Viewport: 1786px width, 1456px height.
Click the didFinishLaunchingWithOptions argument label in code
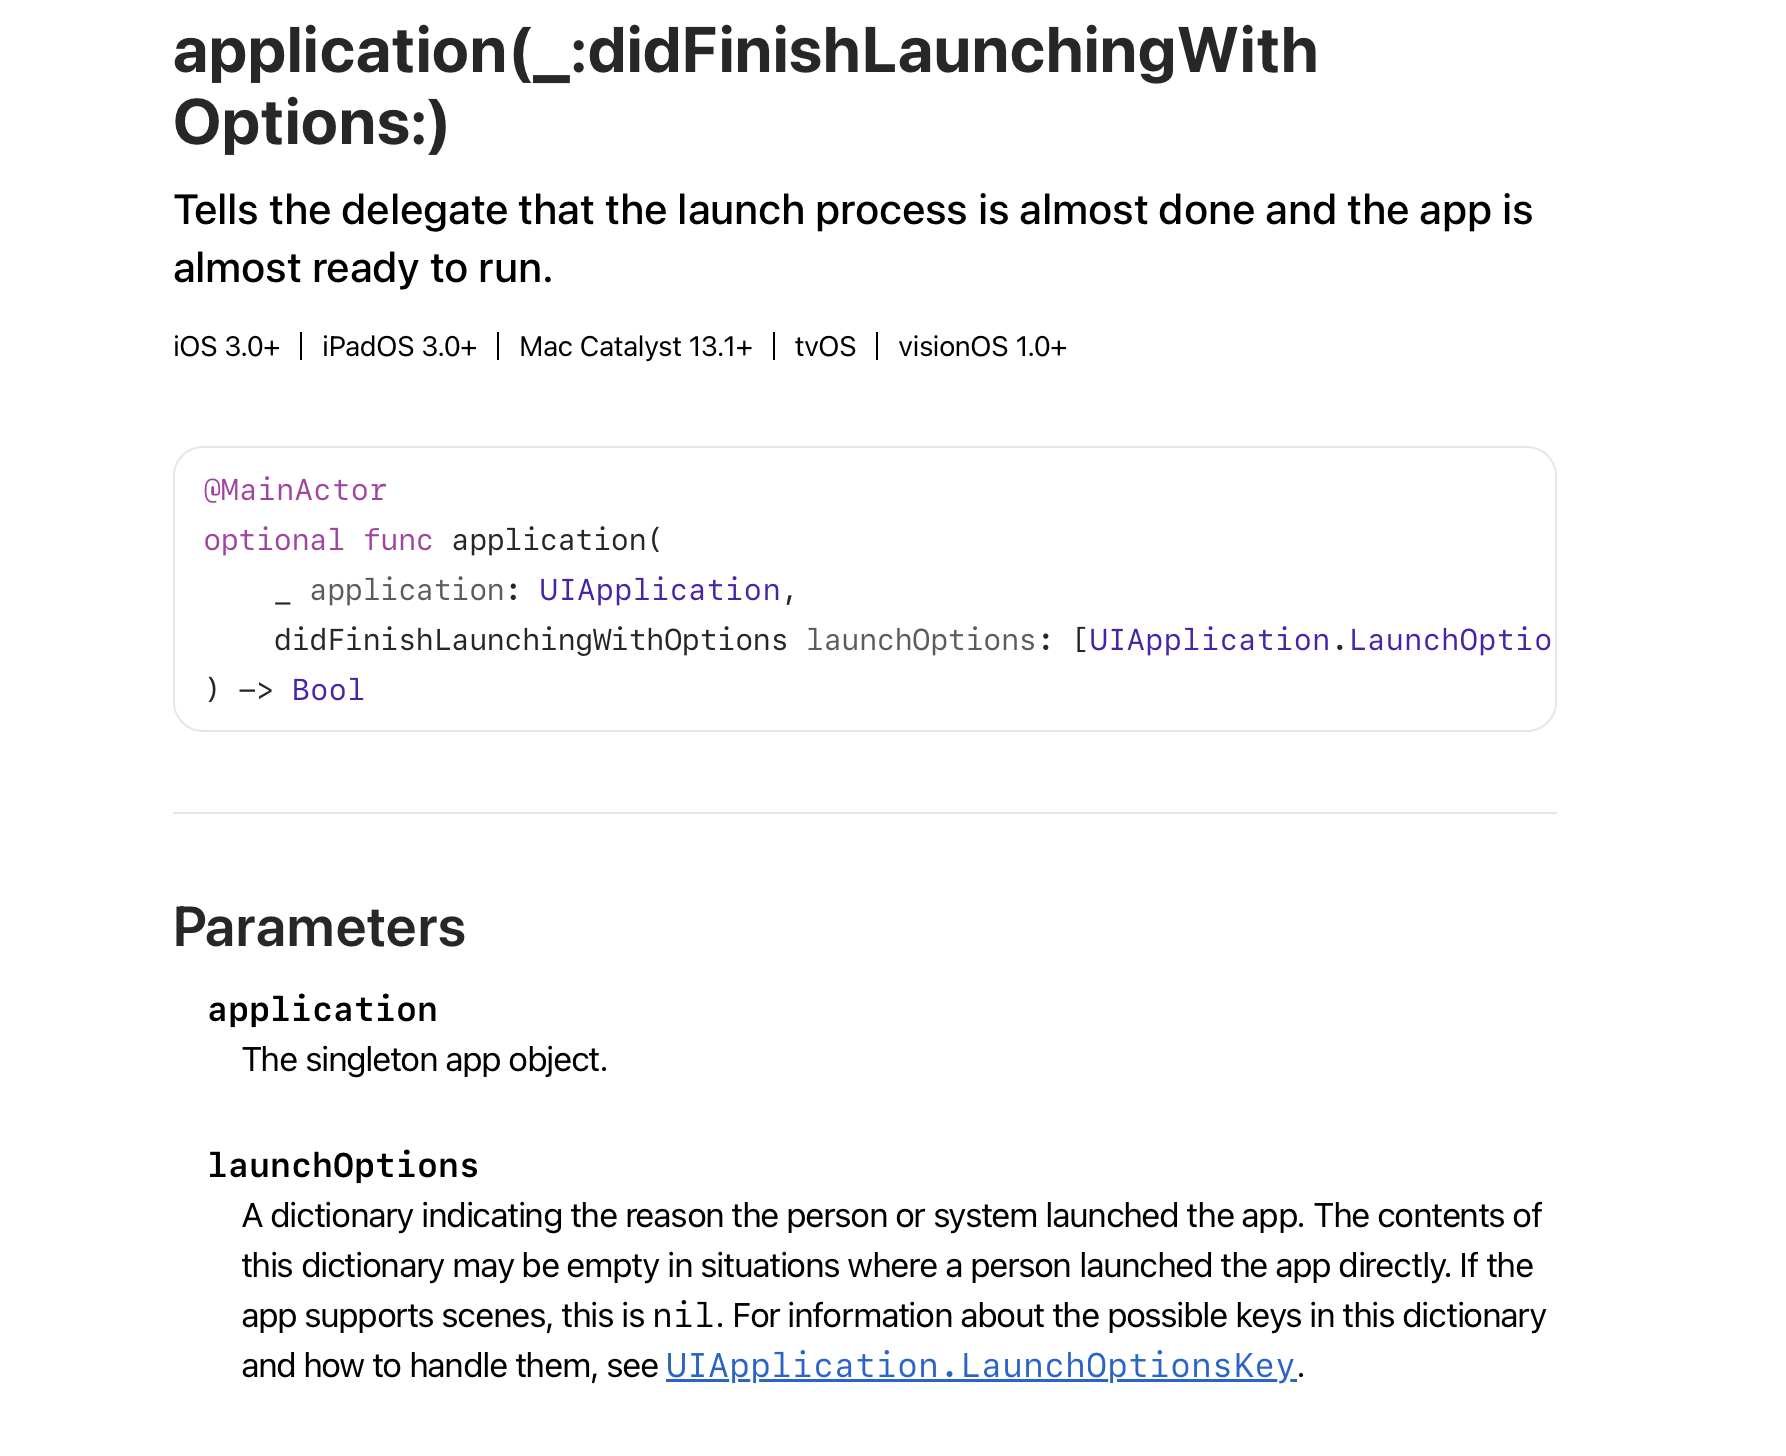click(530, 640)
